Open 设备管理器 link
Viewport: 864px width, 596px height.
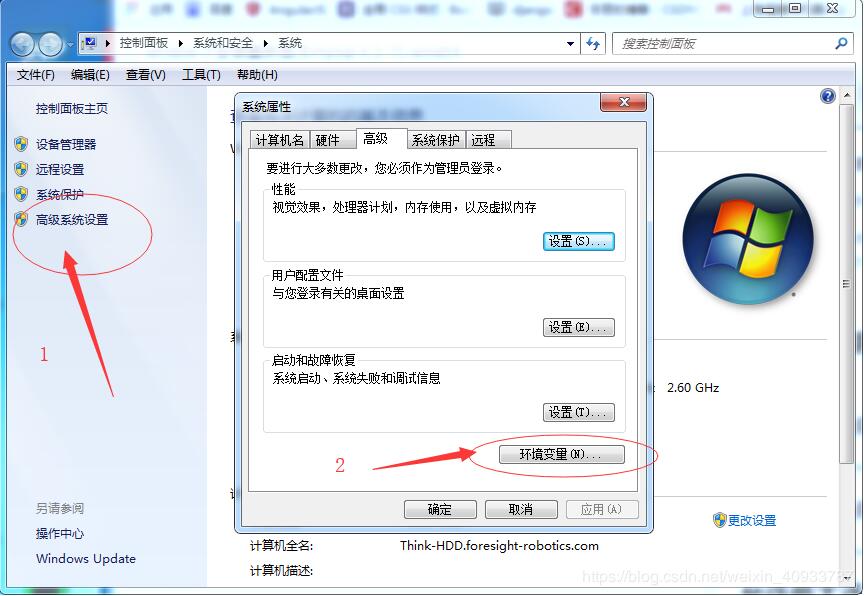[66, 144]
